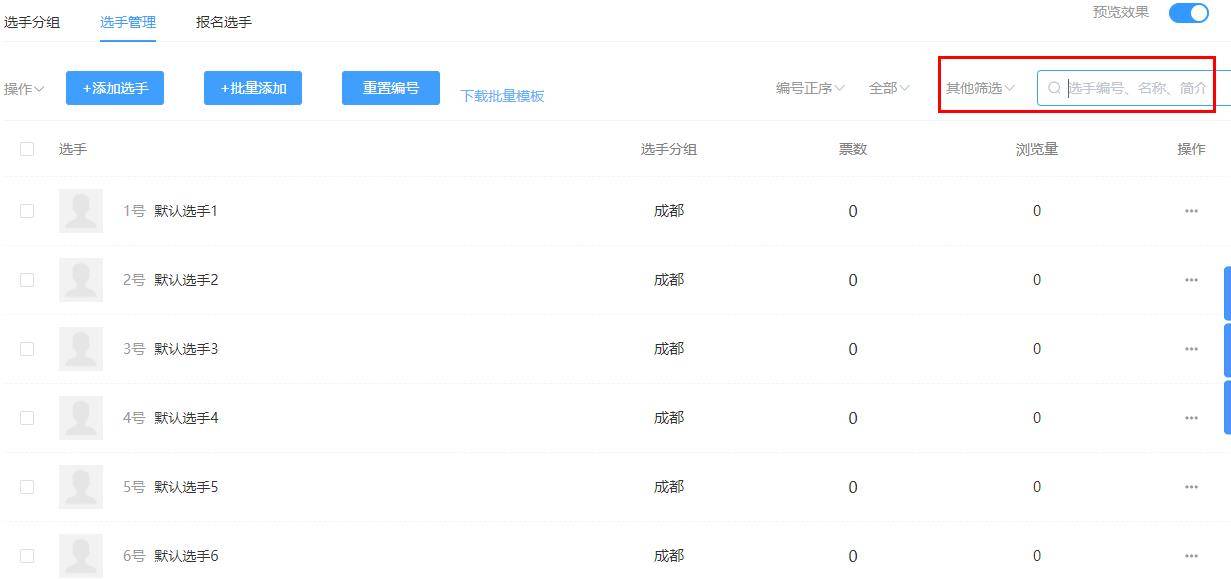Click the +批量添加 button
Viewport: 1231px width, 579px height.
click(x=253, y=88)
